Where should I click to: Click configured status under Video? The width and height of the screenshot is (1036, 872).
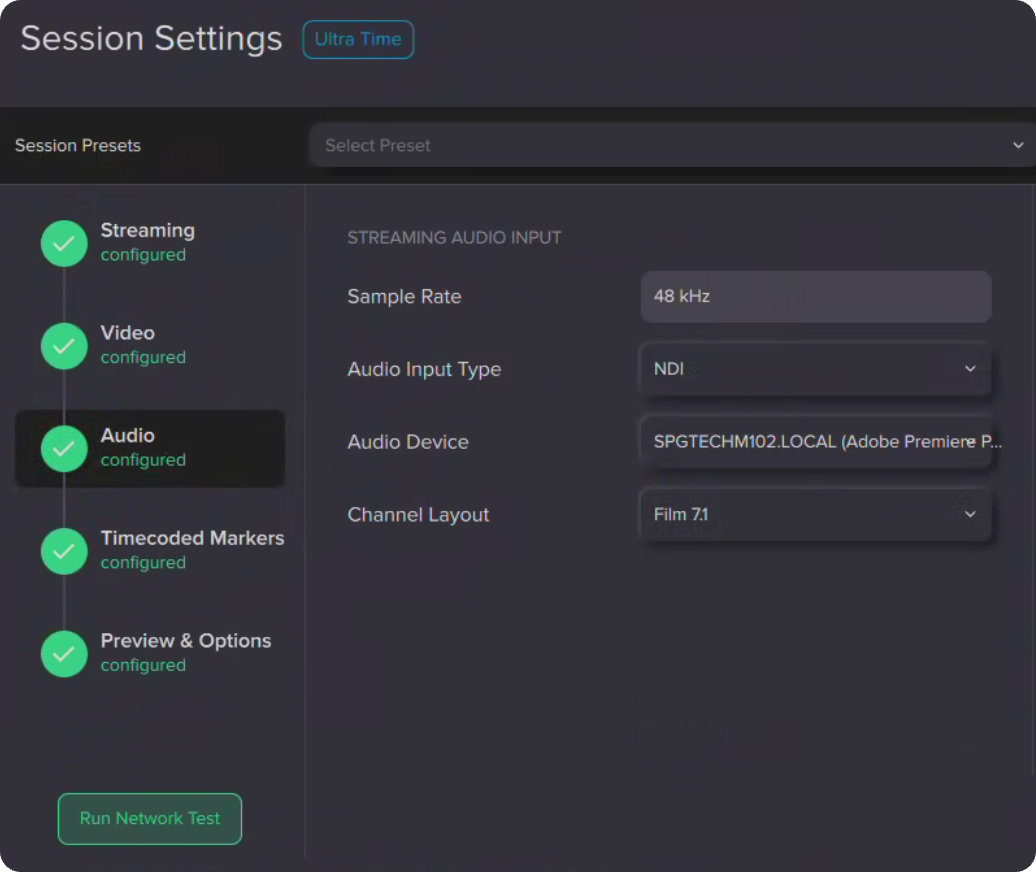pyautogui.click(x=143, y=357)
